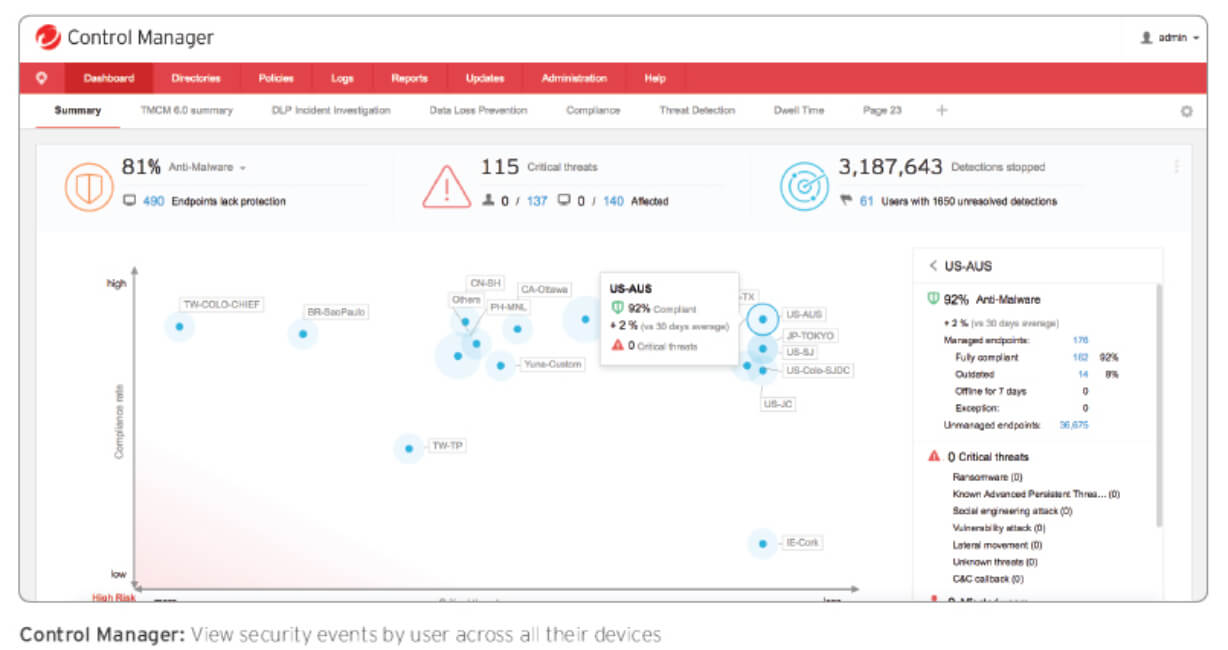Click the 176 managed endpoints link
The height and width of the screenshot is (650, 1228).
coord(1080,341)
